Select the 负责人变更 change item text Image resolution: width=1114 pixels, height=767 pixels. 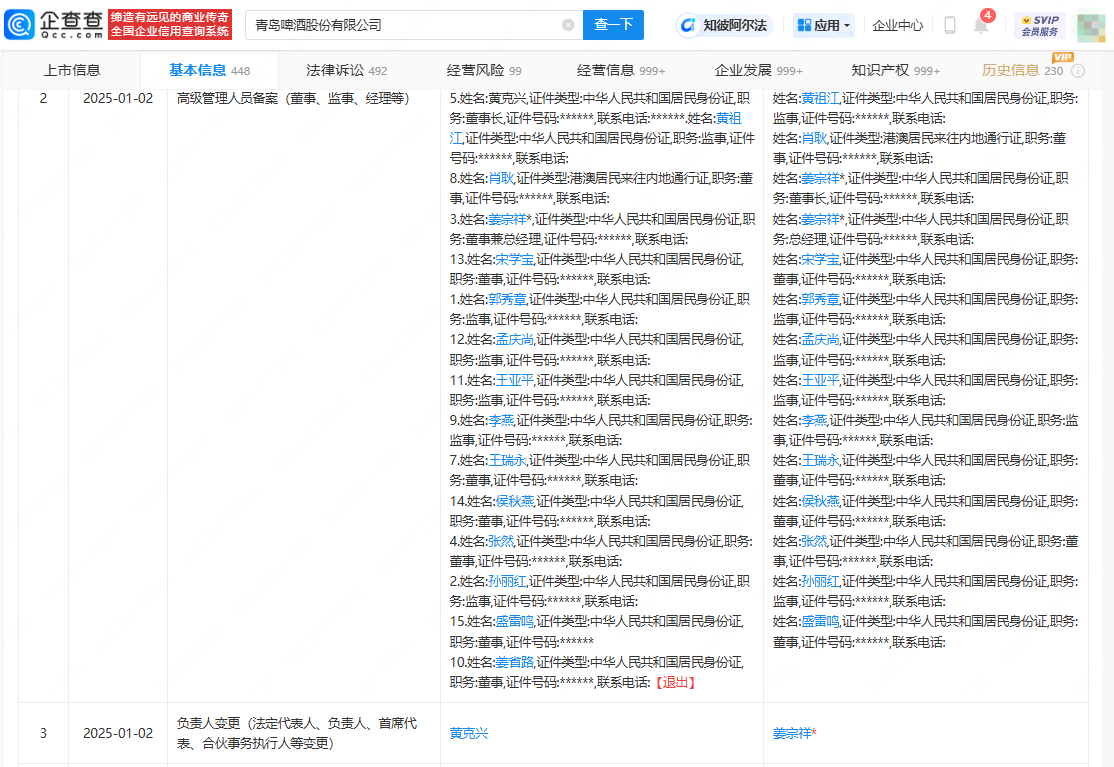click(x=297, y=733)
